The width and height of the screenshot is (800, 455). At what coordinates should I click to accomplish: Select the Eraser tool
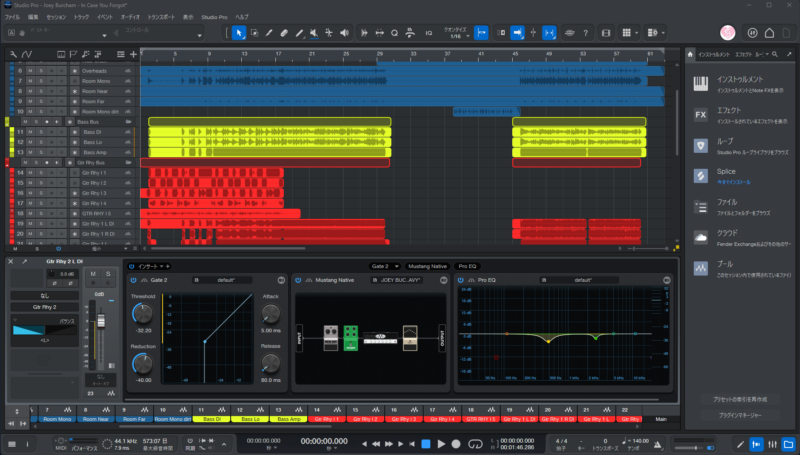tap(284, 33)
